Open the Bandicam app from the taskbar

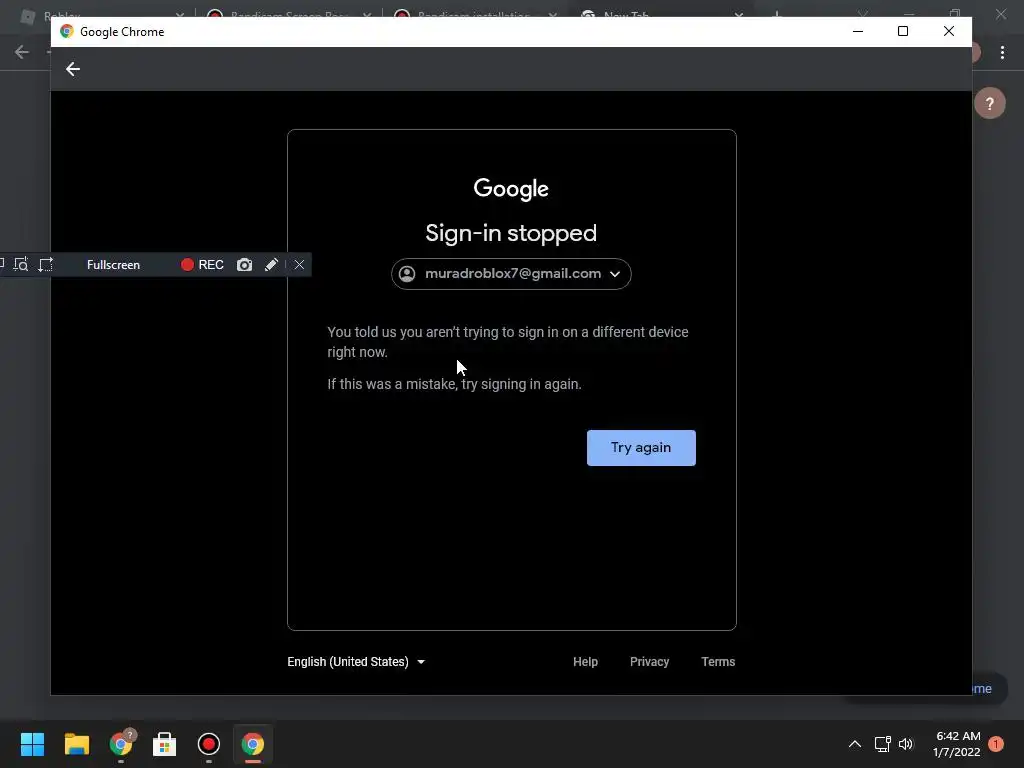[209, 744]
